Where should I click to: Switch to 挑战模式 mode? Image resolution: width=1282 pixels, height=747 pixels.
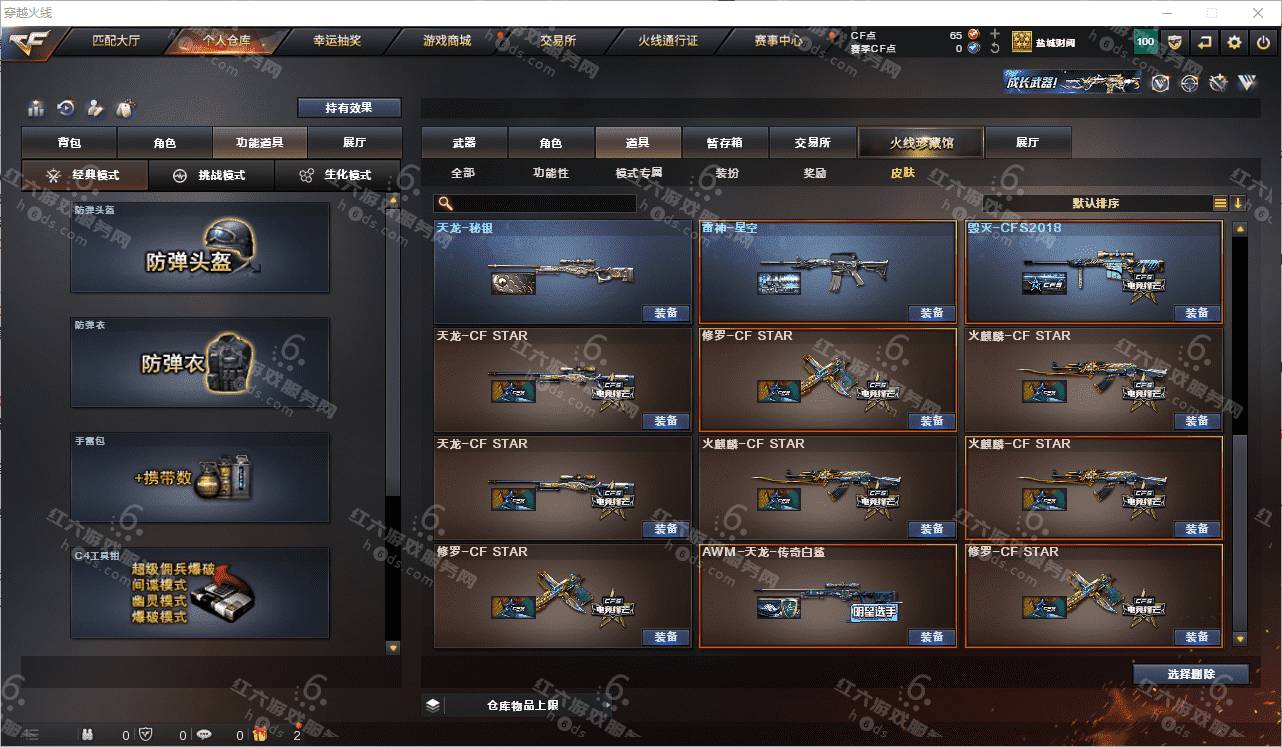[212, 175]
